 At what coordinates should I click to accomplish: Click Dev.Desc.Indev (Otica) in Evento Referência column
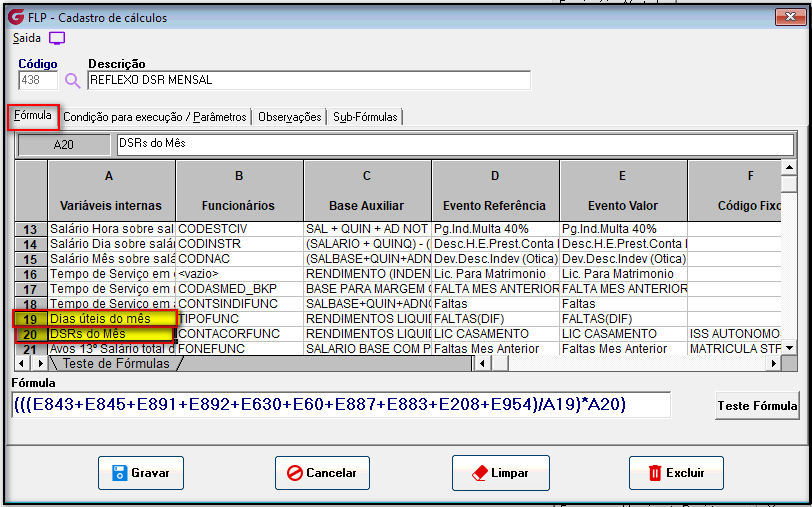tap(496, 259)
